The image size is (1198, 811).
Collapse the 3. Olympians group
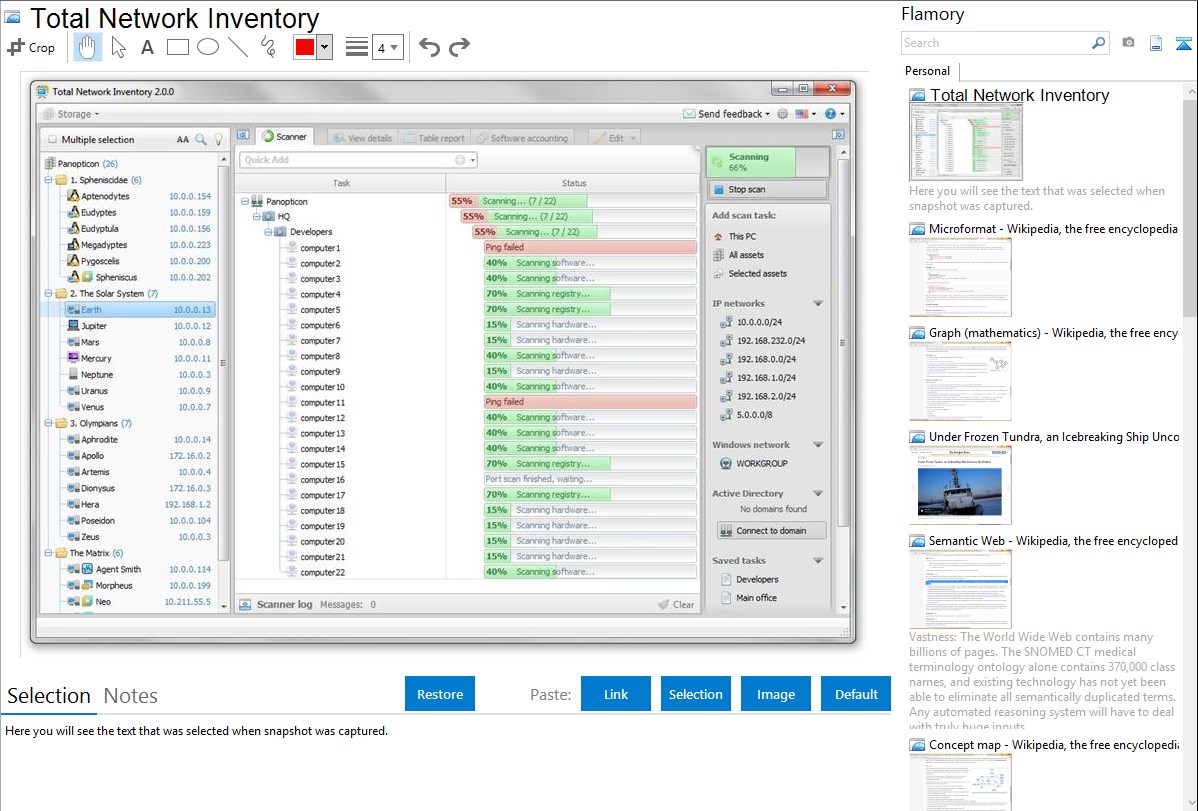(48, 423)
